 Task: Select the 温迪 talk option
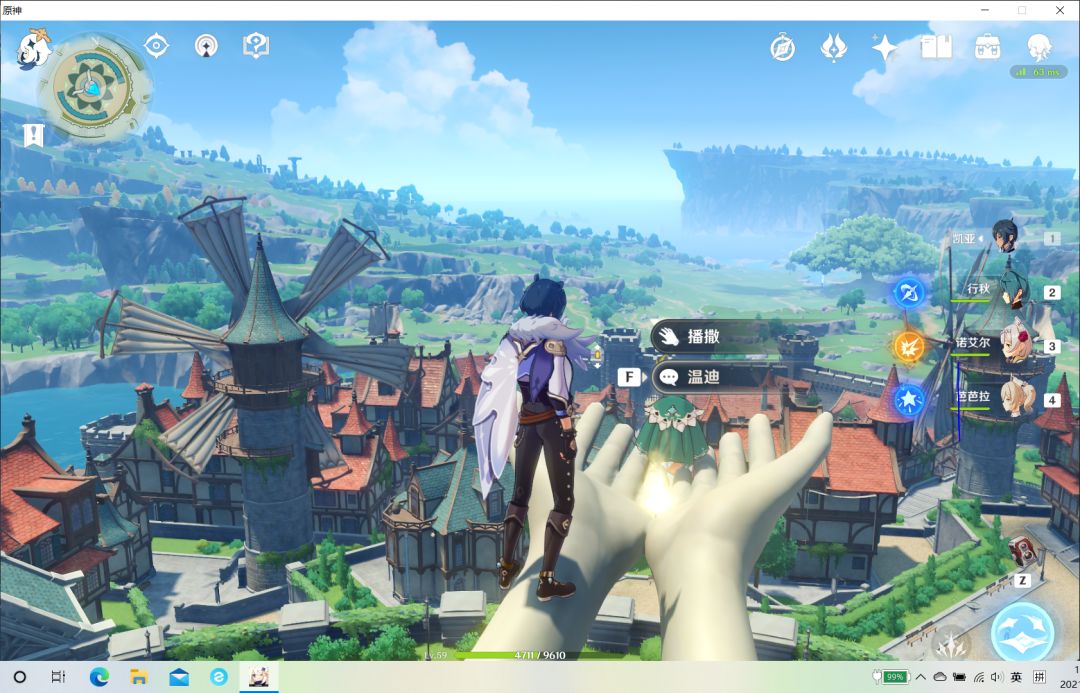pos(716,377)
